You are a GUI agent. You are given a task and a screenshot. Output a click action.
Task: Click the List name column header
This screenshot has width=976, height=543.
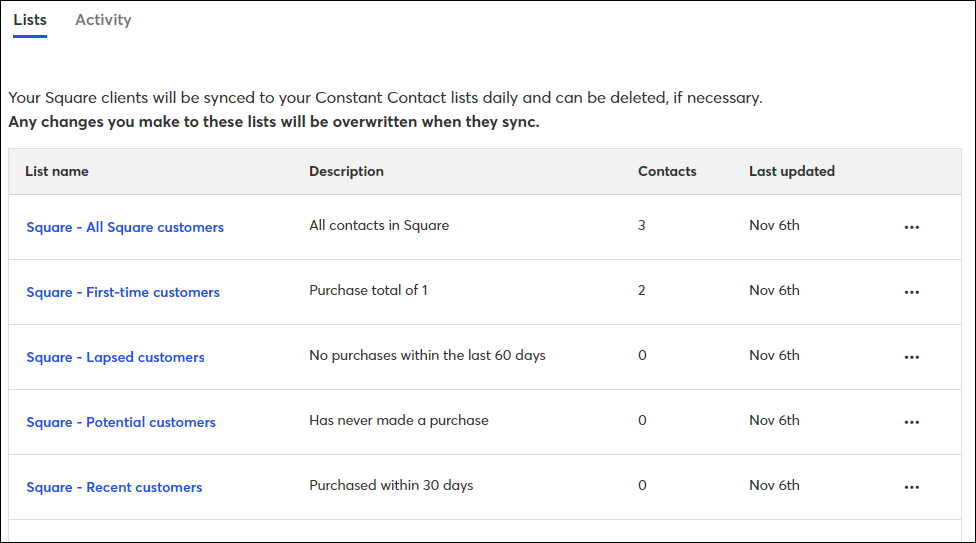click(x=57, y=171)
